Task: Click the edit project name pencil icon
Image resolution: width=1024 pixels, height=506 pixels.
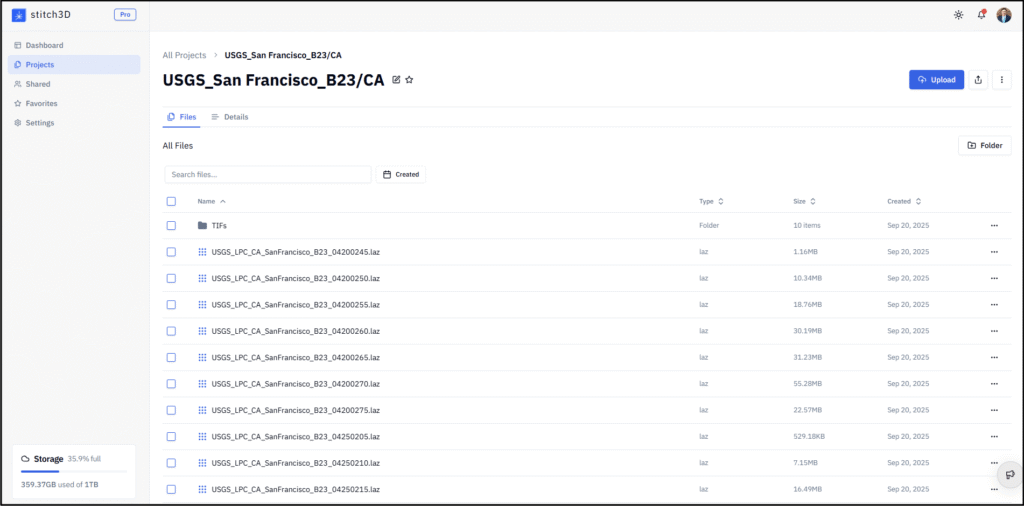Action: [x=397, y=80]
